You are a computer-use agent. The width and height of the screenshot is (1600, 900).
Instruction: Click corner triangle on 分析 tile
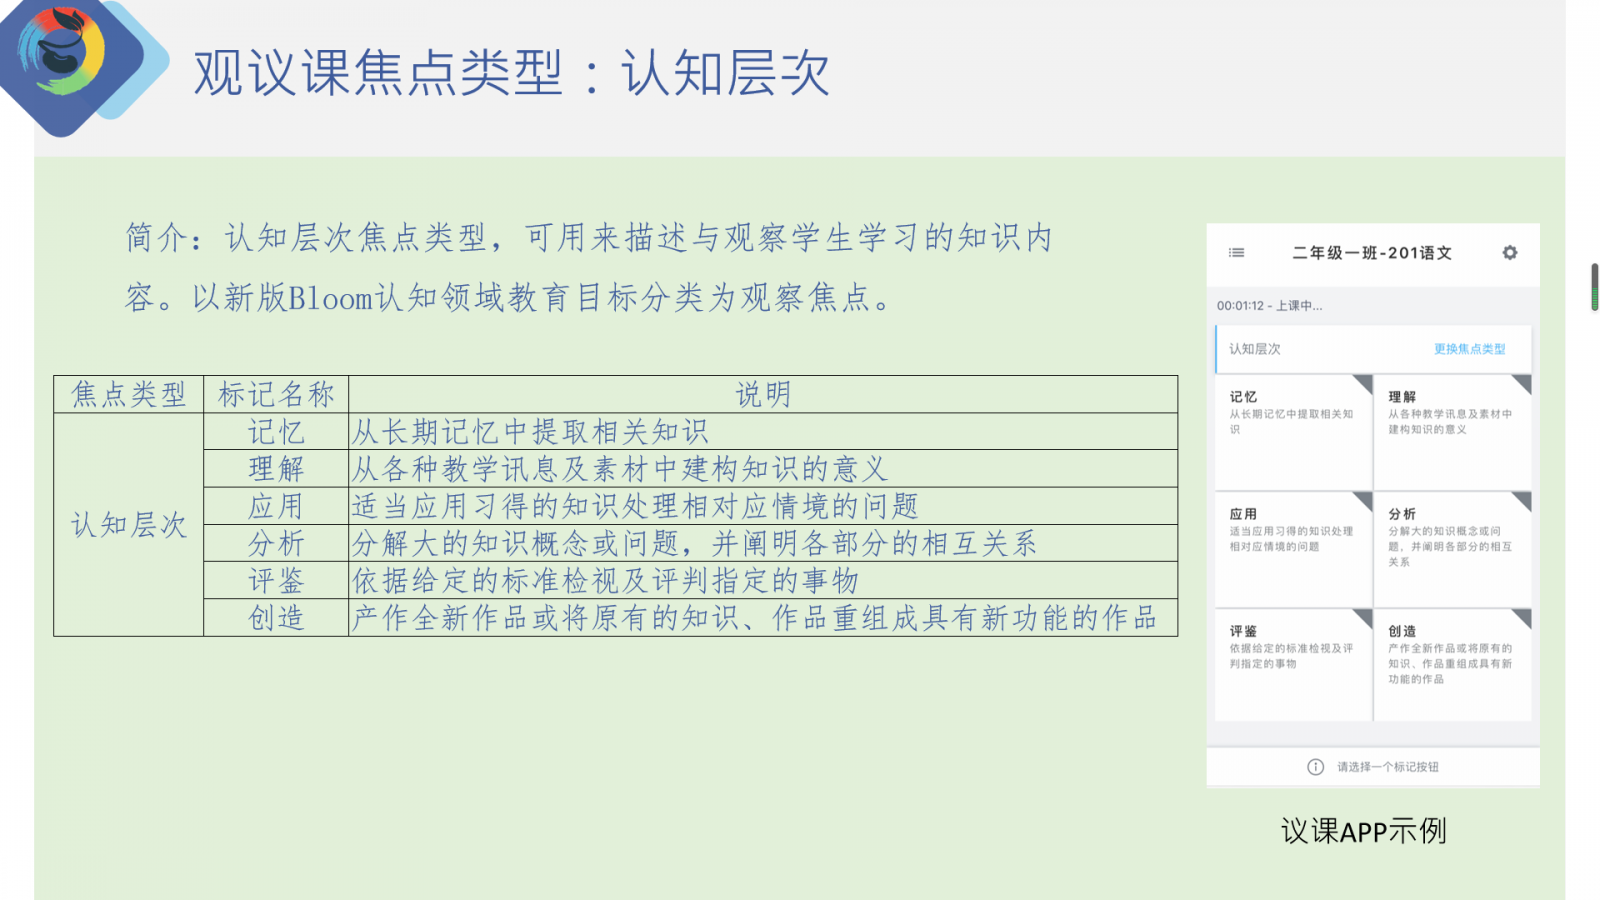1523,500
